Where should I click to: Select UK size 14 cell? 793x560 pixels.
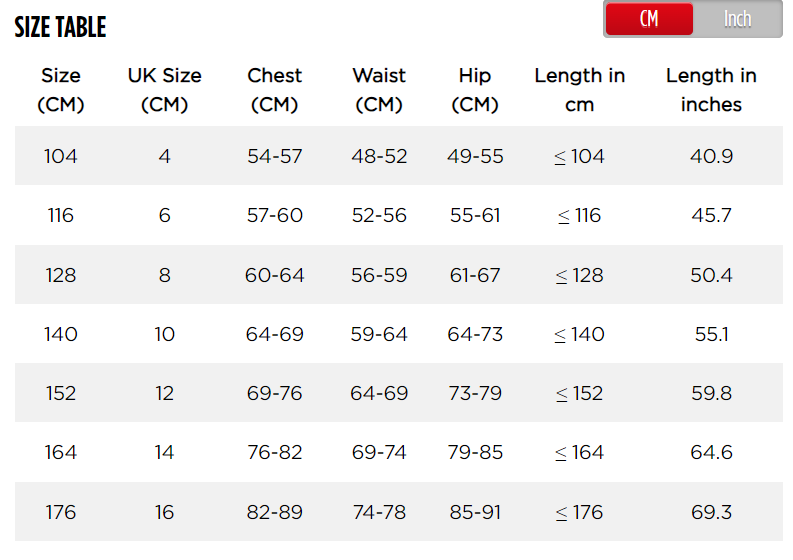coord(164,453)
